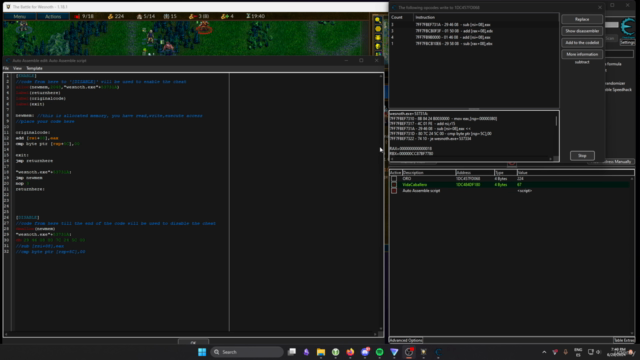This screenshot has width=640, height=360.
Task: Open the Windows Start menu
Action: (202, 352)
